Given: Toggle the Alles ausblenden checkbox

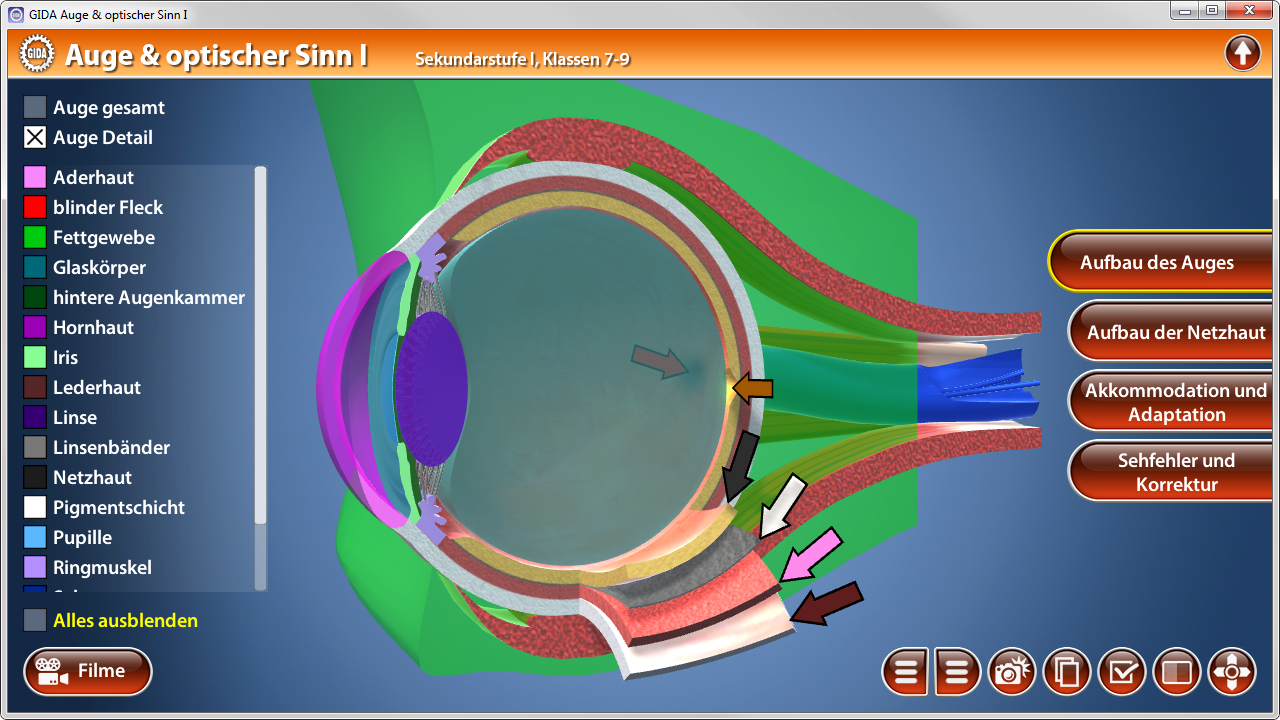Looking at the screenshot, I should pyautogui.click(x=35, y=620).
